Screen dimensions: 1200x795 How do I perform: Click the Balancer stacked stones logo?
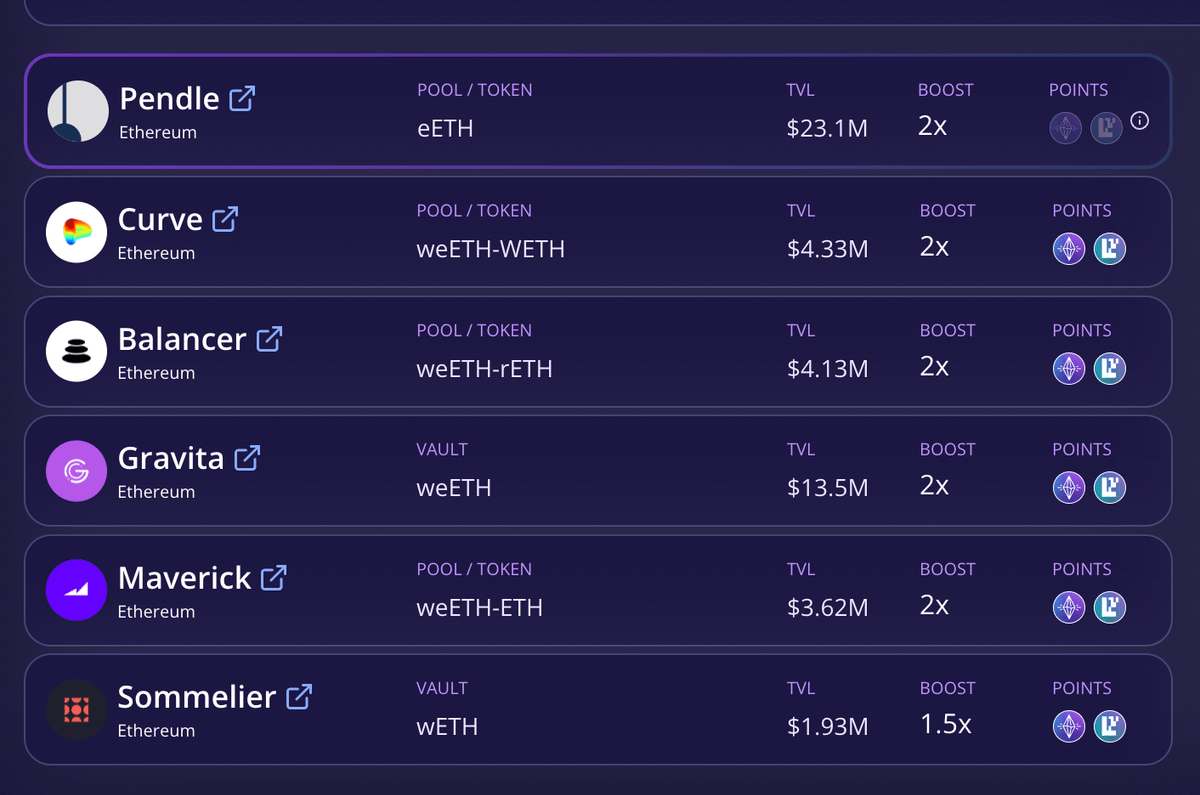(x=76, y=351)
